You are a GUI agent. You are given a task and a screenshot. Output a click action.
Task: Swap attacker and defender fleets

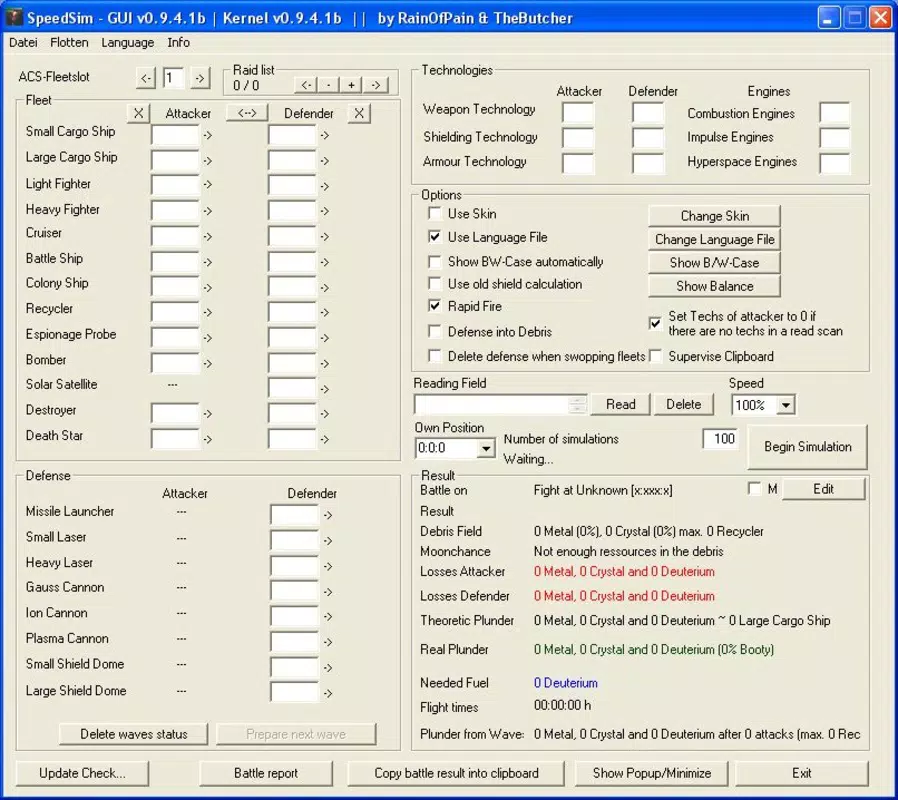coord(247,113)
